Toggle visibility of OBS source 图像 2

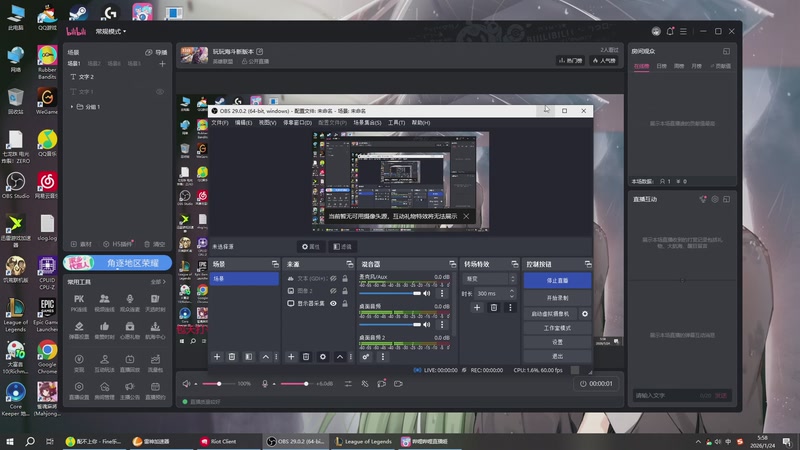[333, 291]
